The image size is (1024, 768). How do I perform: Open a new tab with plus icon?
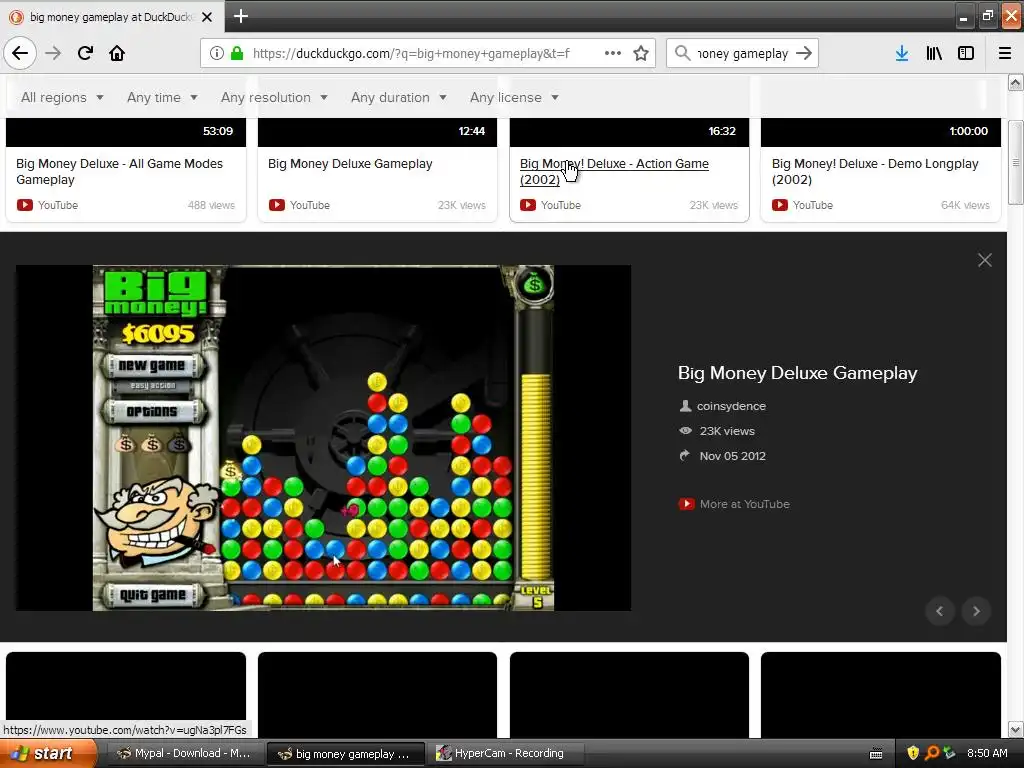[240, 16]
